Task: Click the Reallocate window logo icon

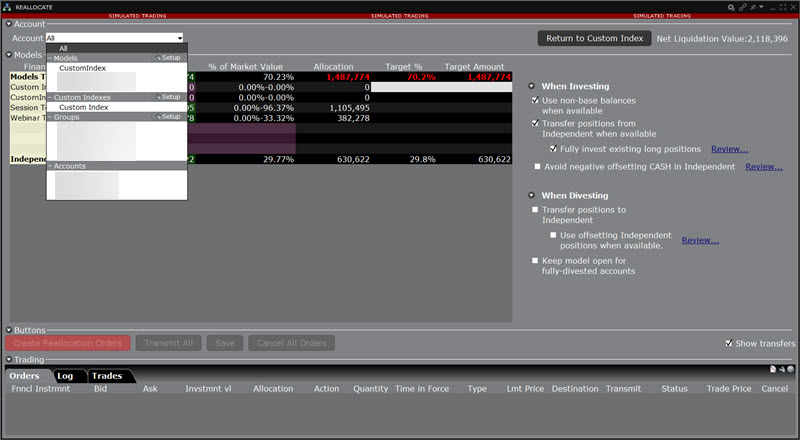Action: click(x=7, y=7)
